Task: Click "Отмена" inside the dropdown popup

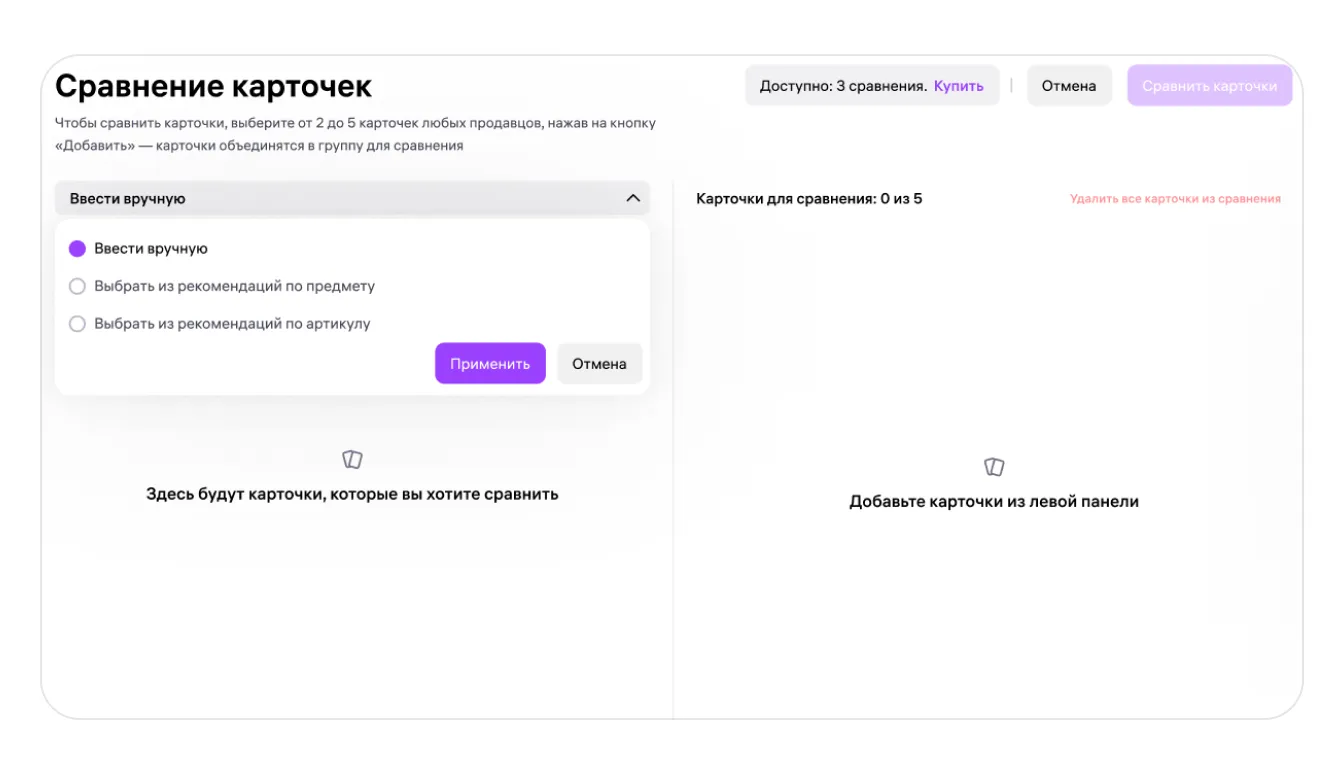Action: coord(599,364)
